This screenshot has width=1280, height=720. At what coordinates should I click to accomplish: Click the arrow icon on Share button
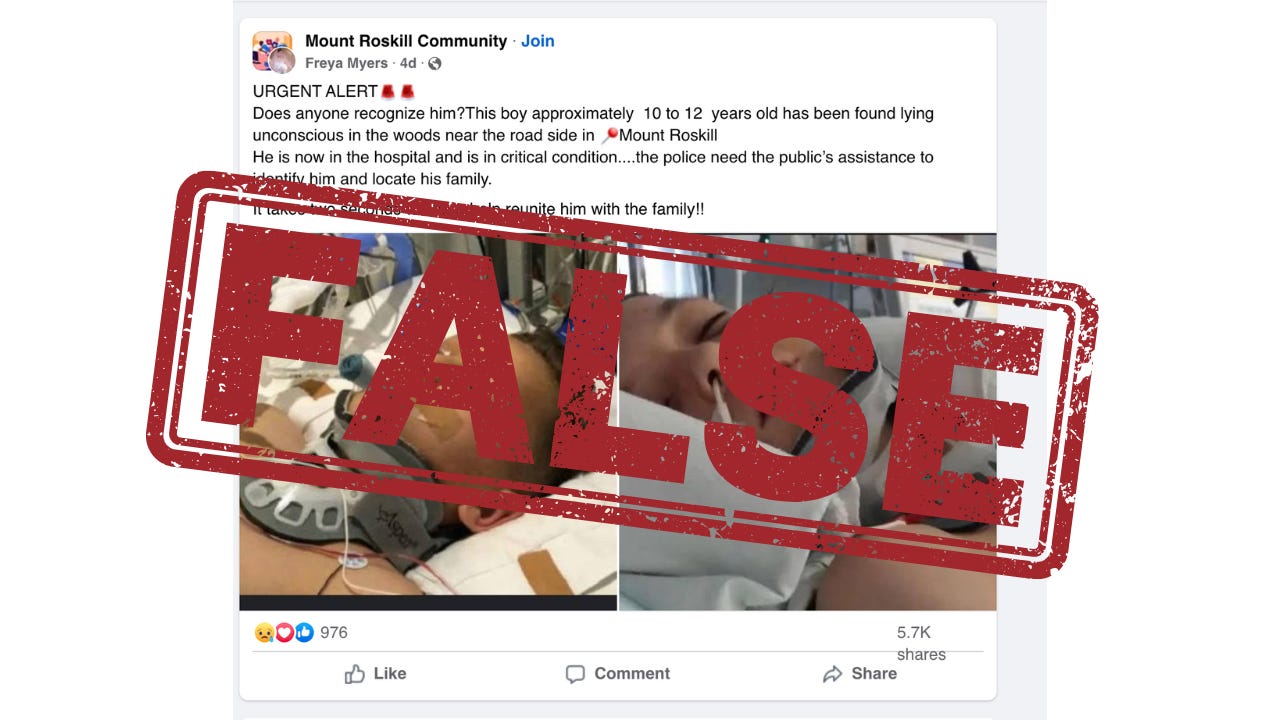point(832,674)
